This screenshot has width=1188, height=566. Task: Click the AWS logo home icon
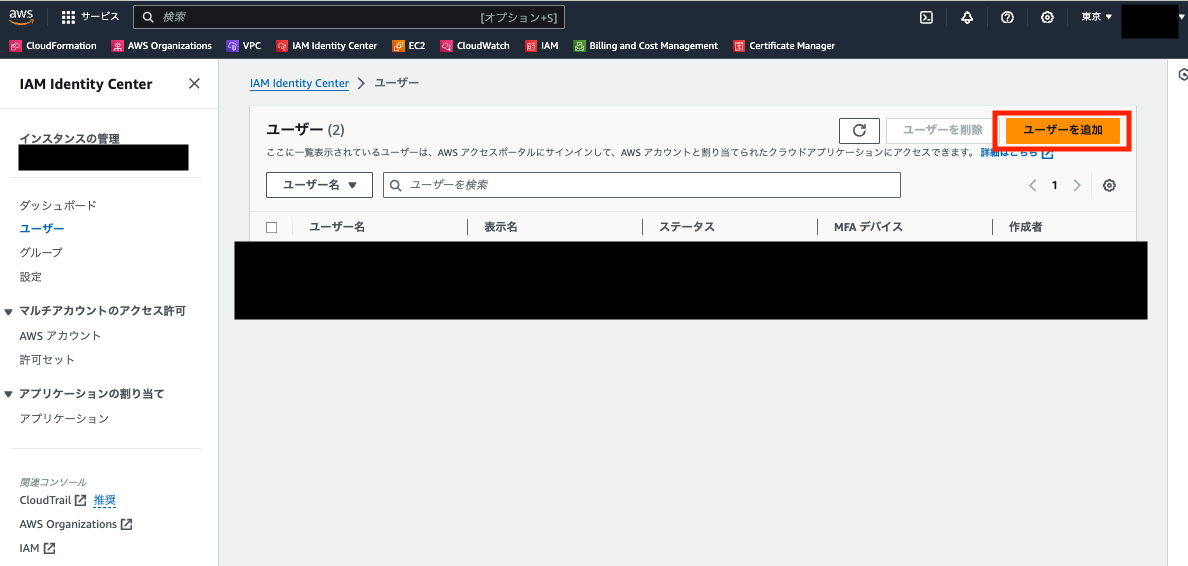point(22,17)
